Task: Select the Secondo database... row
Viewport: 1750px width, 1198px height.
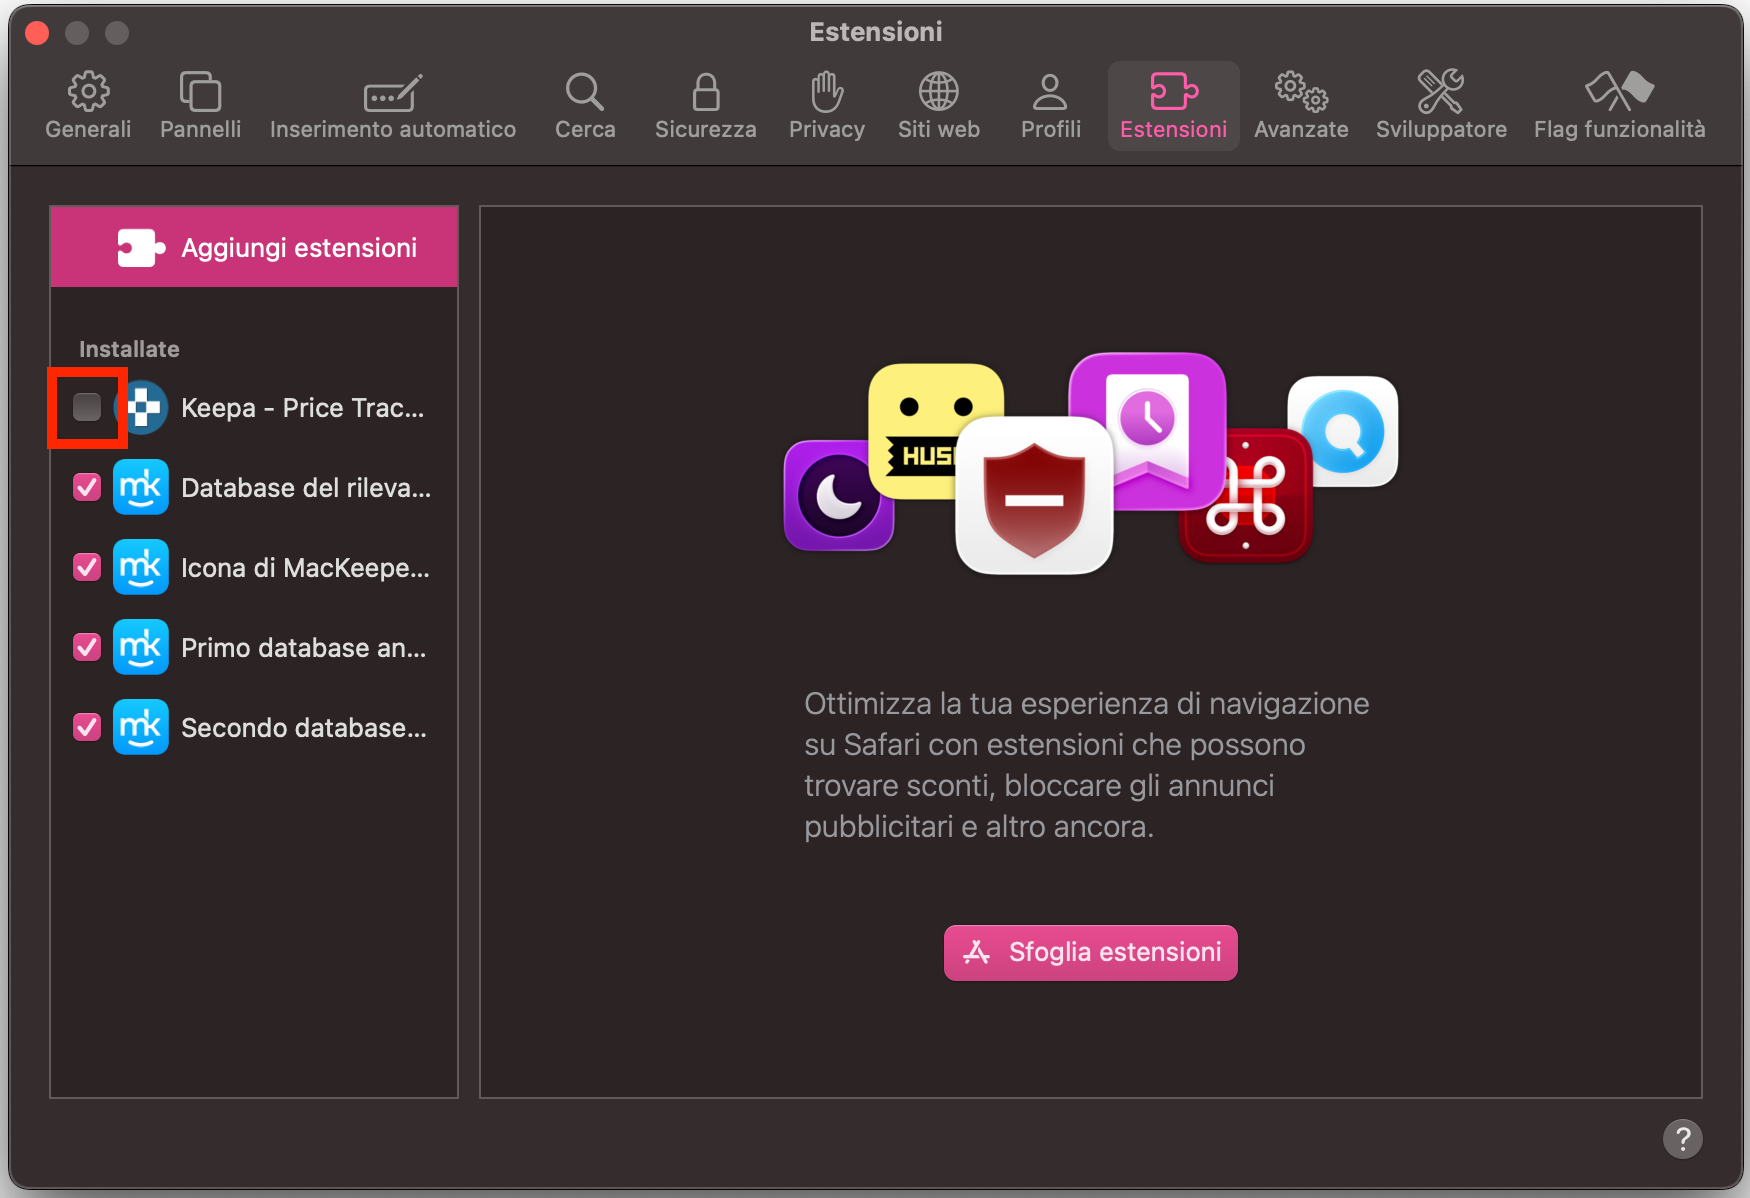Action: click(x=254, y=727)
